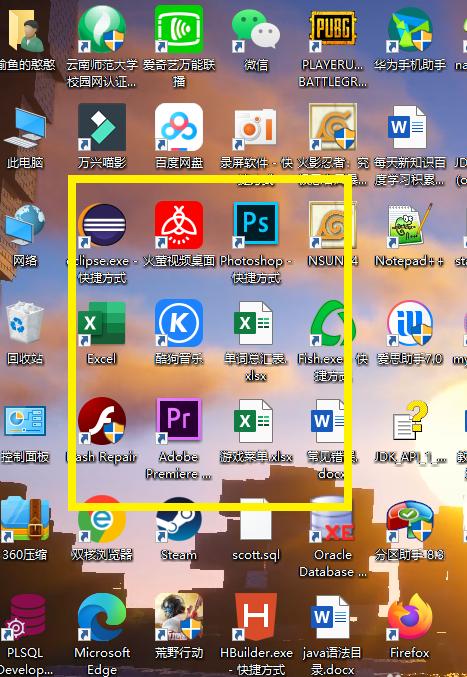Open 万兴喵影 video editor icon
Viewport: 467px width, 677px height.
(102, 127)
